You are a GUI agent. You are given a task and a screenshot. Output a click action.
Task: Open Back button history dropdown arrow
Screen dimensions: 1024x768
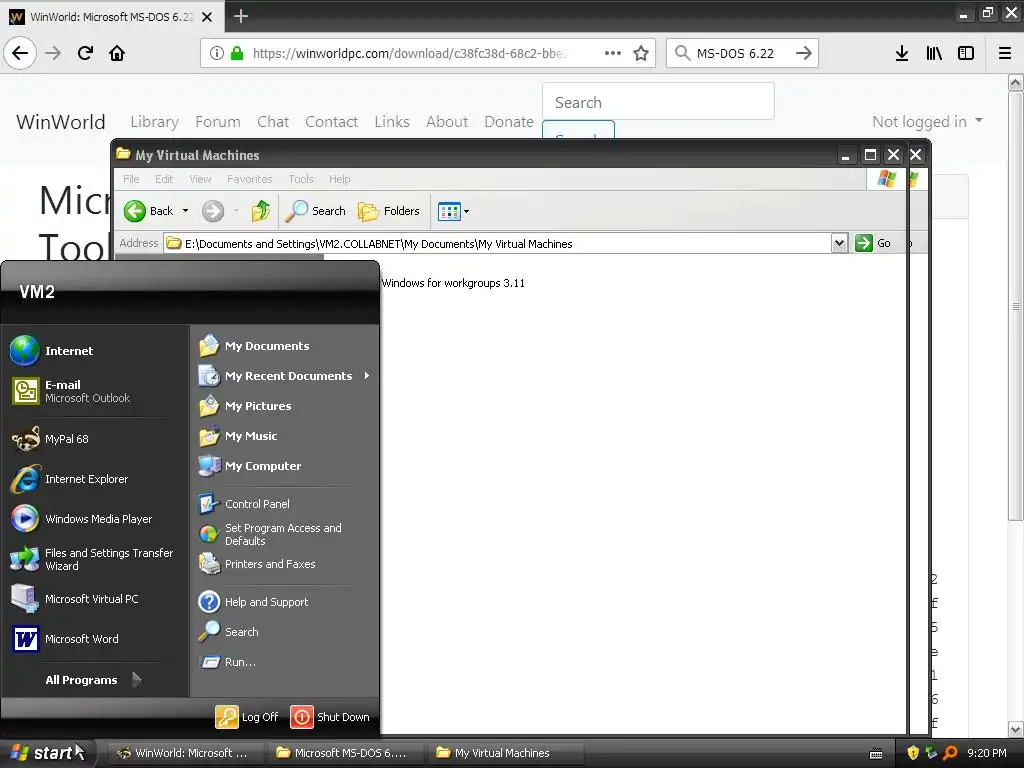pyautogui.click(x=185, y=211)
